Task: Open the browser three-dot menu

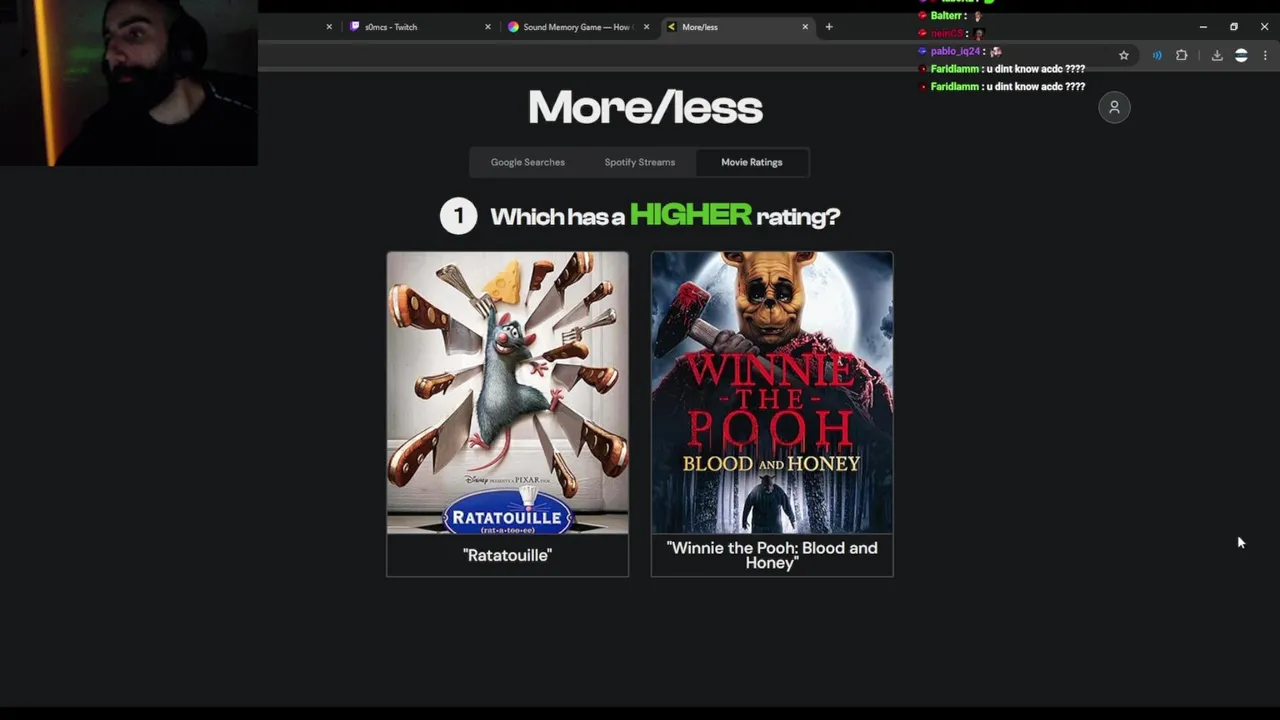Action: pos(1265,56)
